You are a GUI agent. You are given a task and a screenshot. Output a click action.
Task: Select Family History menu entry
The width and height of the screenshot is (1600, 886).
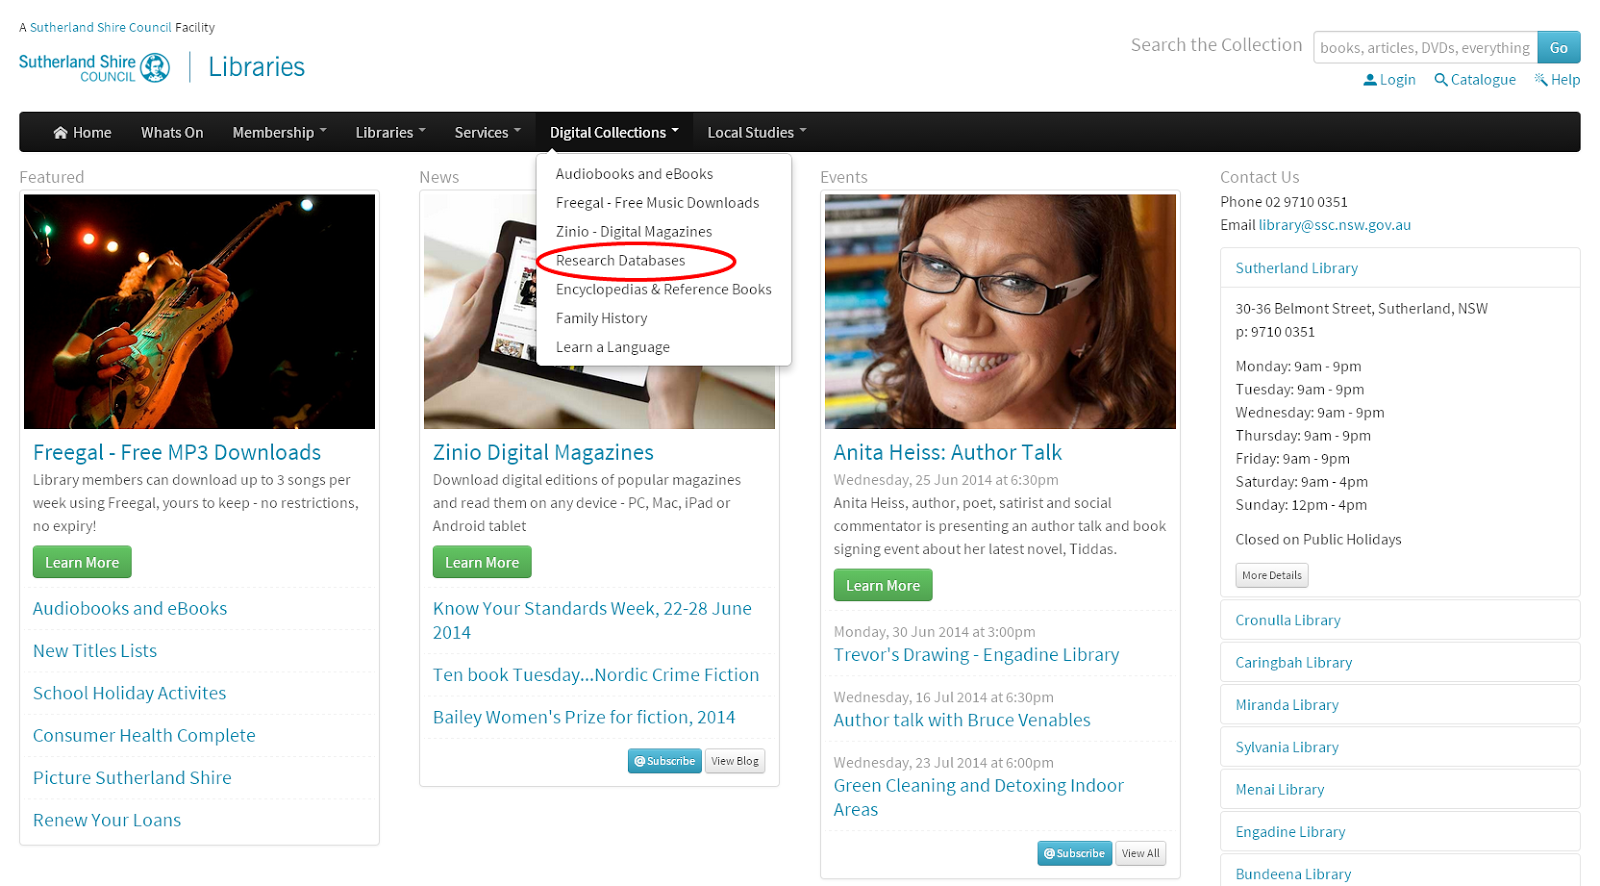coord(601,319)
